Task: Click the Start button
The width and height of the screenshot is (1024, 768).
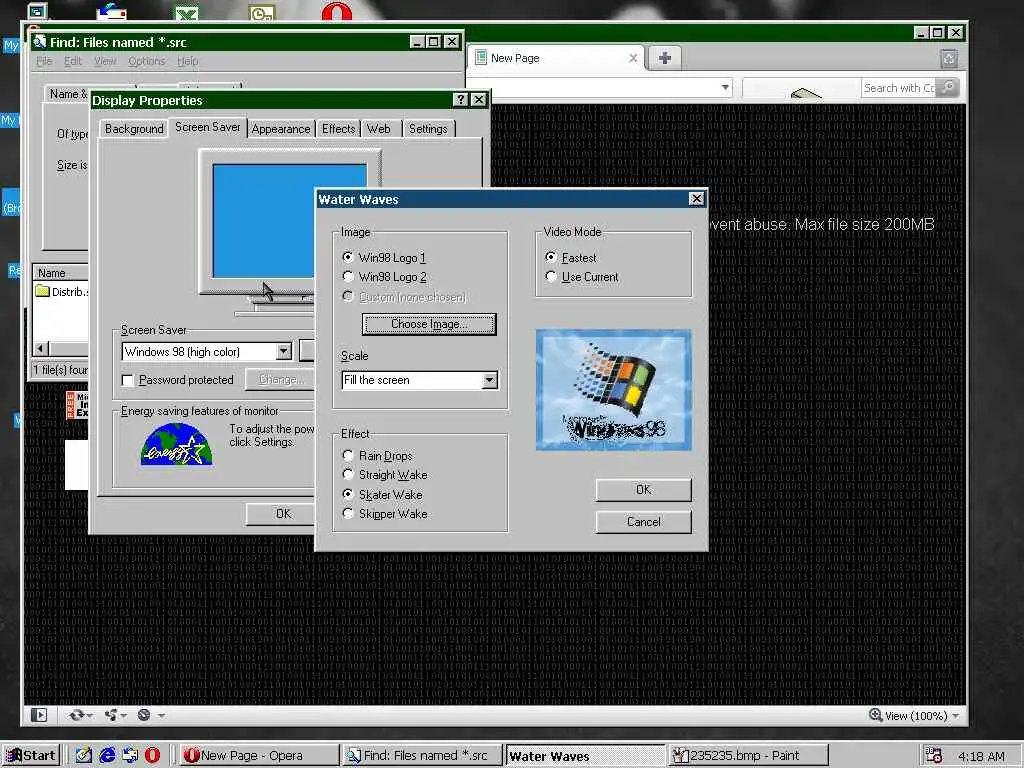Action: (x=31, y=756)
